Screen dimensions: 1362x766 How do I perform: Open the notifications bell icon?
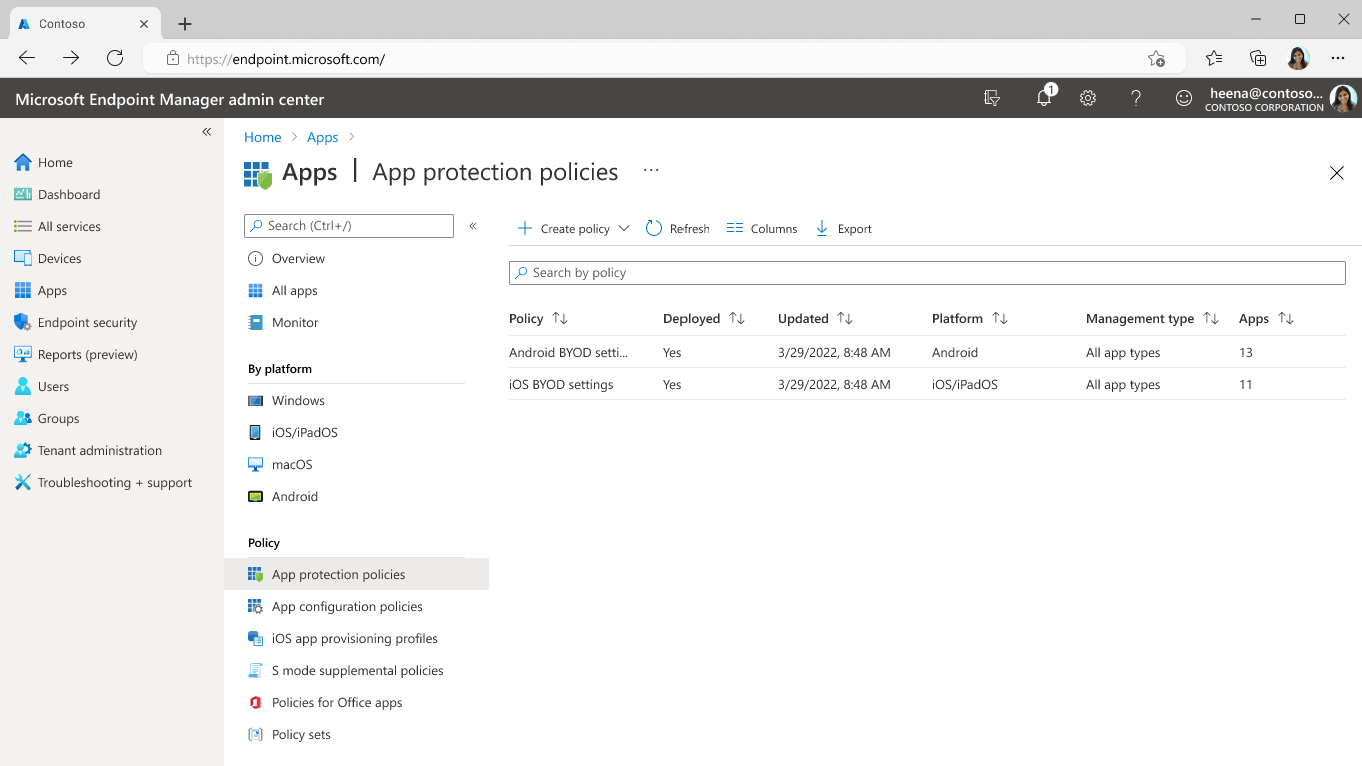point(1043,98)
